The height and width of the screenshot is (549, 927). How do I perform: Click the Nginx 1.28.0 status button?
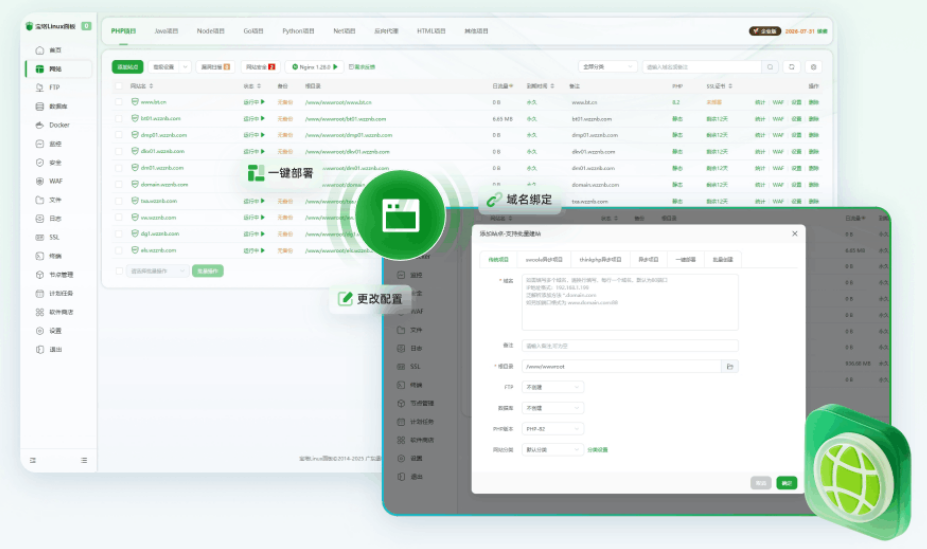click(315, 67)
